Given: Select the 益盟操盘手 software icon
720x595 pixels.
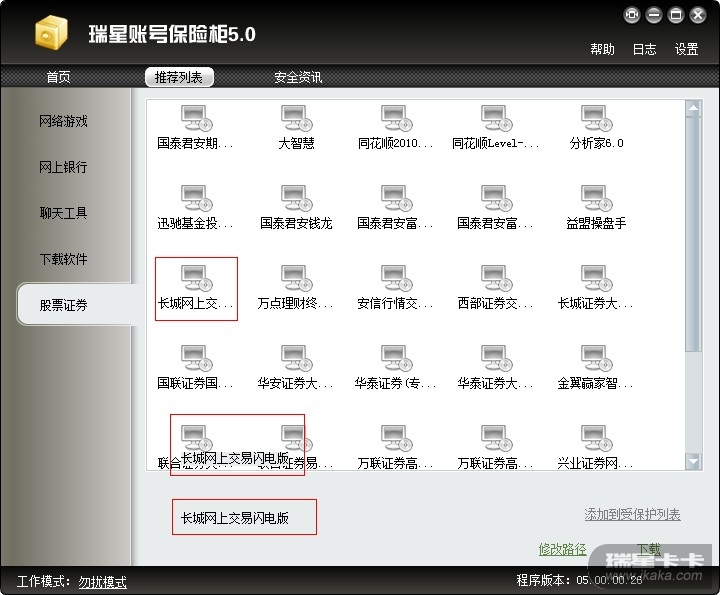Looking at the screenshot, I should [x=596, y=198].
